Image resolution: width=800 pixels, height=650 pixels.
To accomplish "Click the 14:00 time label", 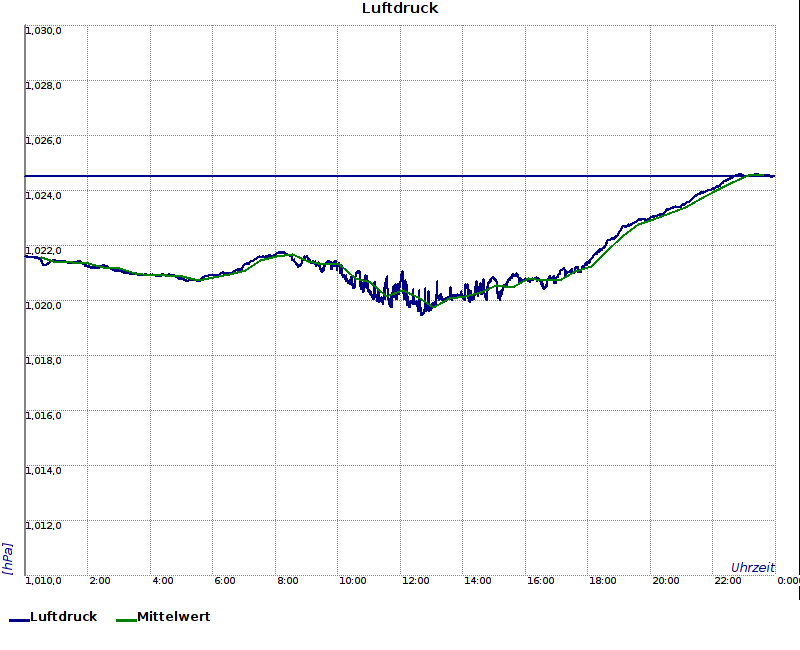I will [x=478, y=581].
